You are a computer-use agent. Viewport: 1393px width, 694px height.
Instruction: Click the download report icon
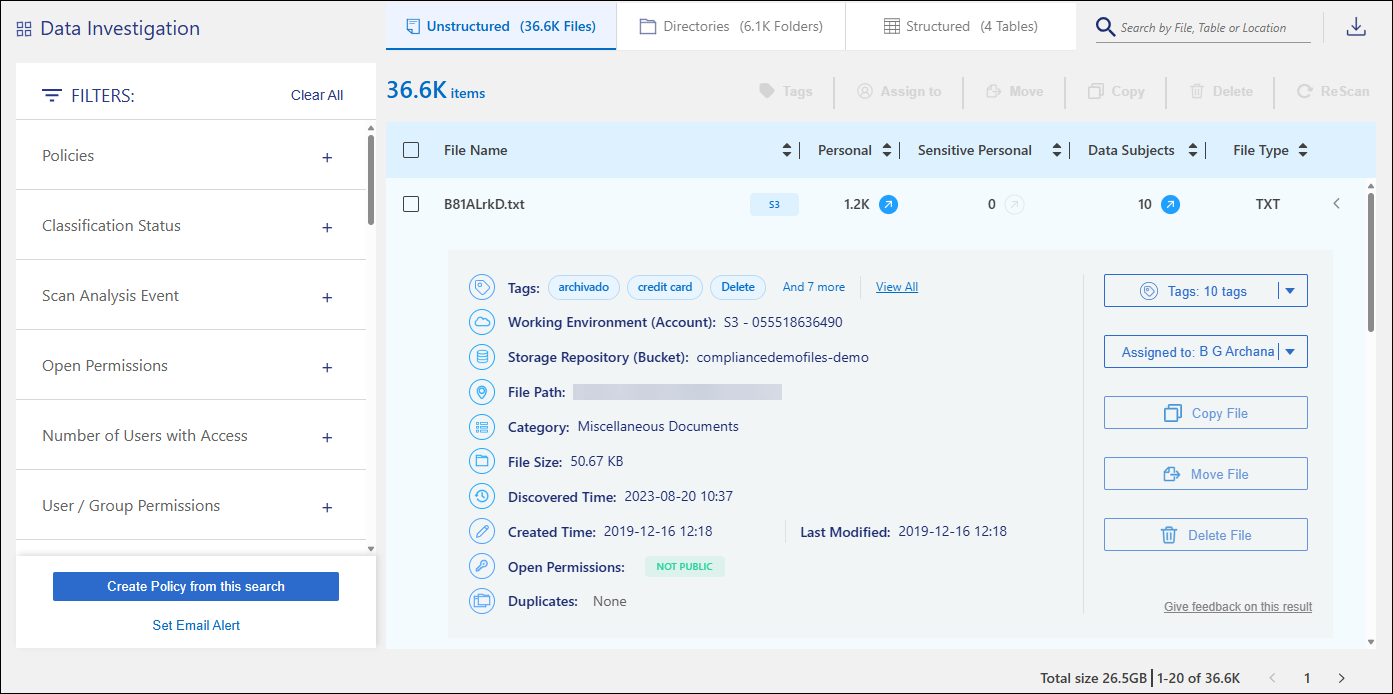[x=1356, y=27]
